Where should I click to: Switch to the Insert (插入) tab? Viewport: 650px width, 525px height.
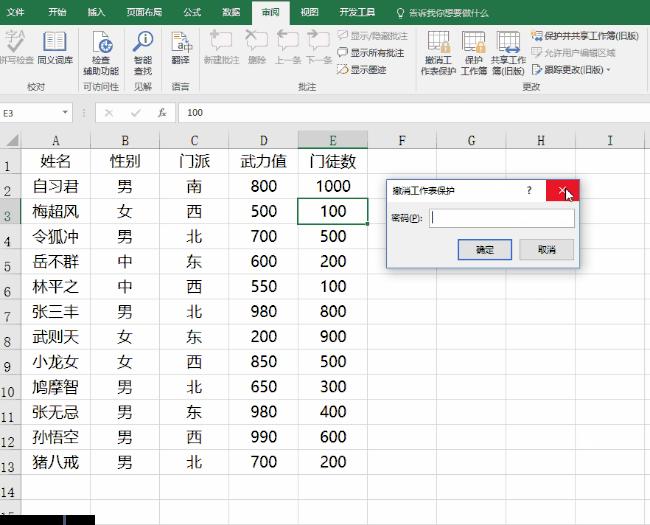pos(96,12)
